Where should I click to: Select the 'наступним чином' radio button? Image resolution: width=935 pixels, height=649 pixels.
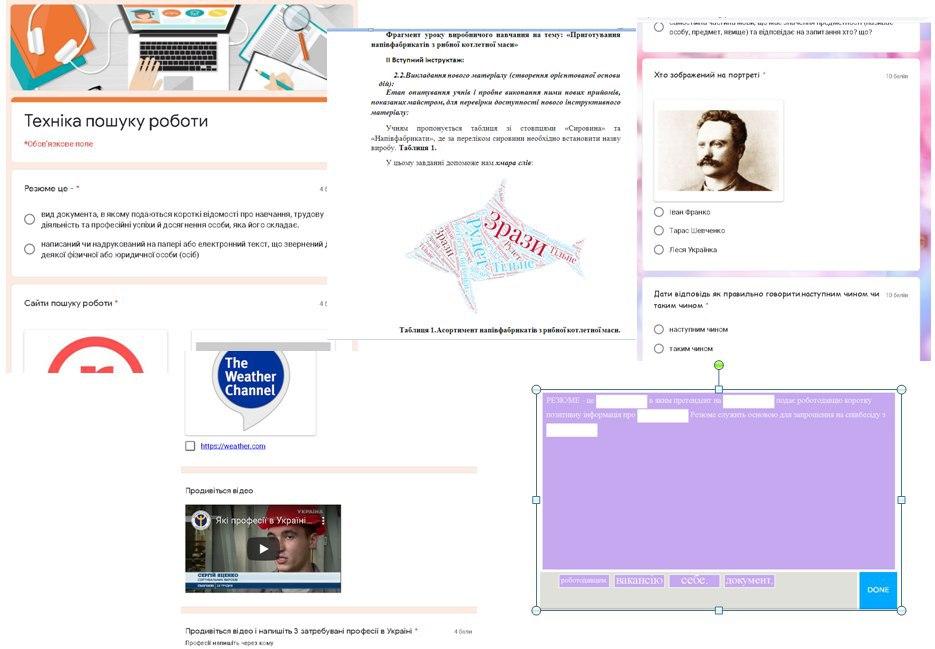(x=659, y=329)
